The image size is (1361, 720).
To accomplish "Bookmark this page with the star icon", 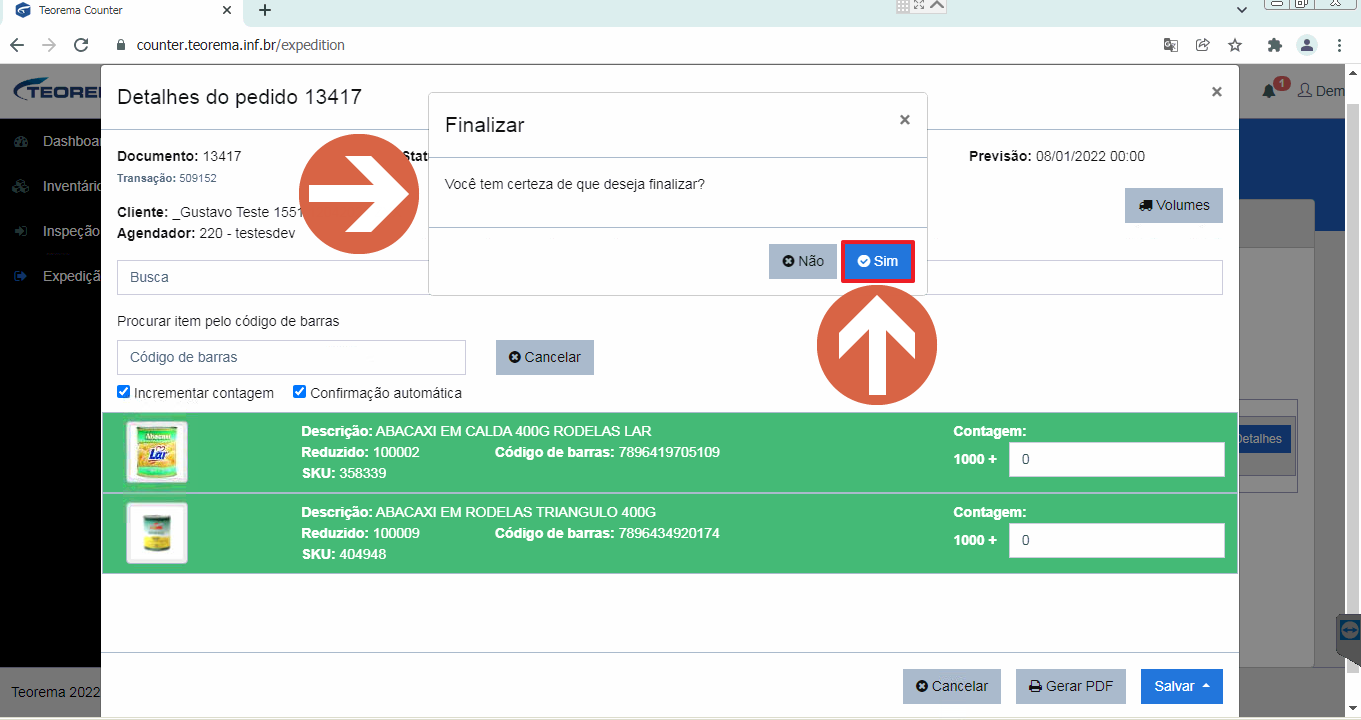I will click(1235, 45).
